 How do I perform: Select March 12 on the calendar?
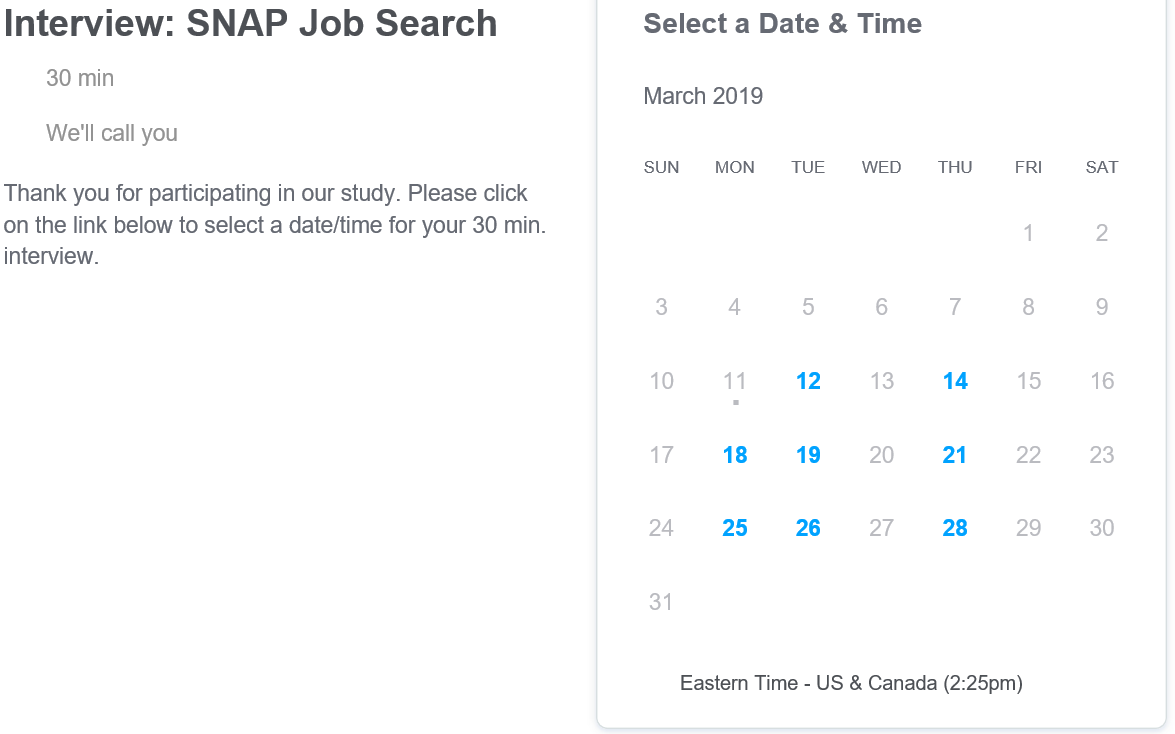(x=808, y=381)
